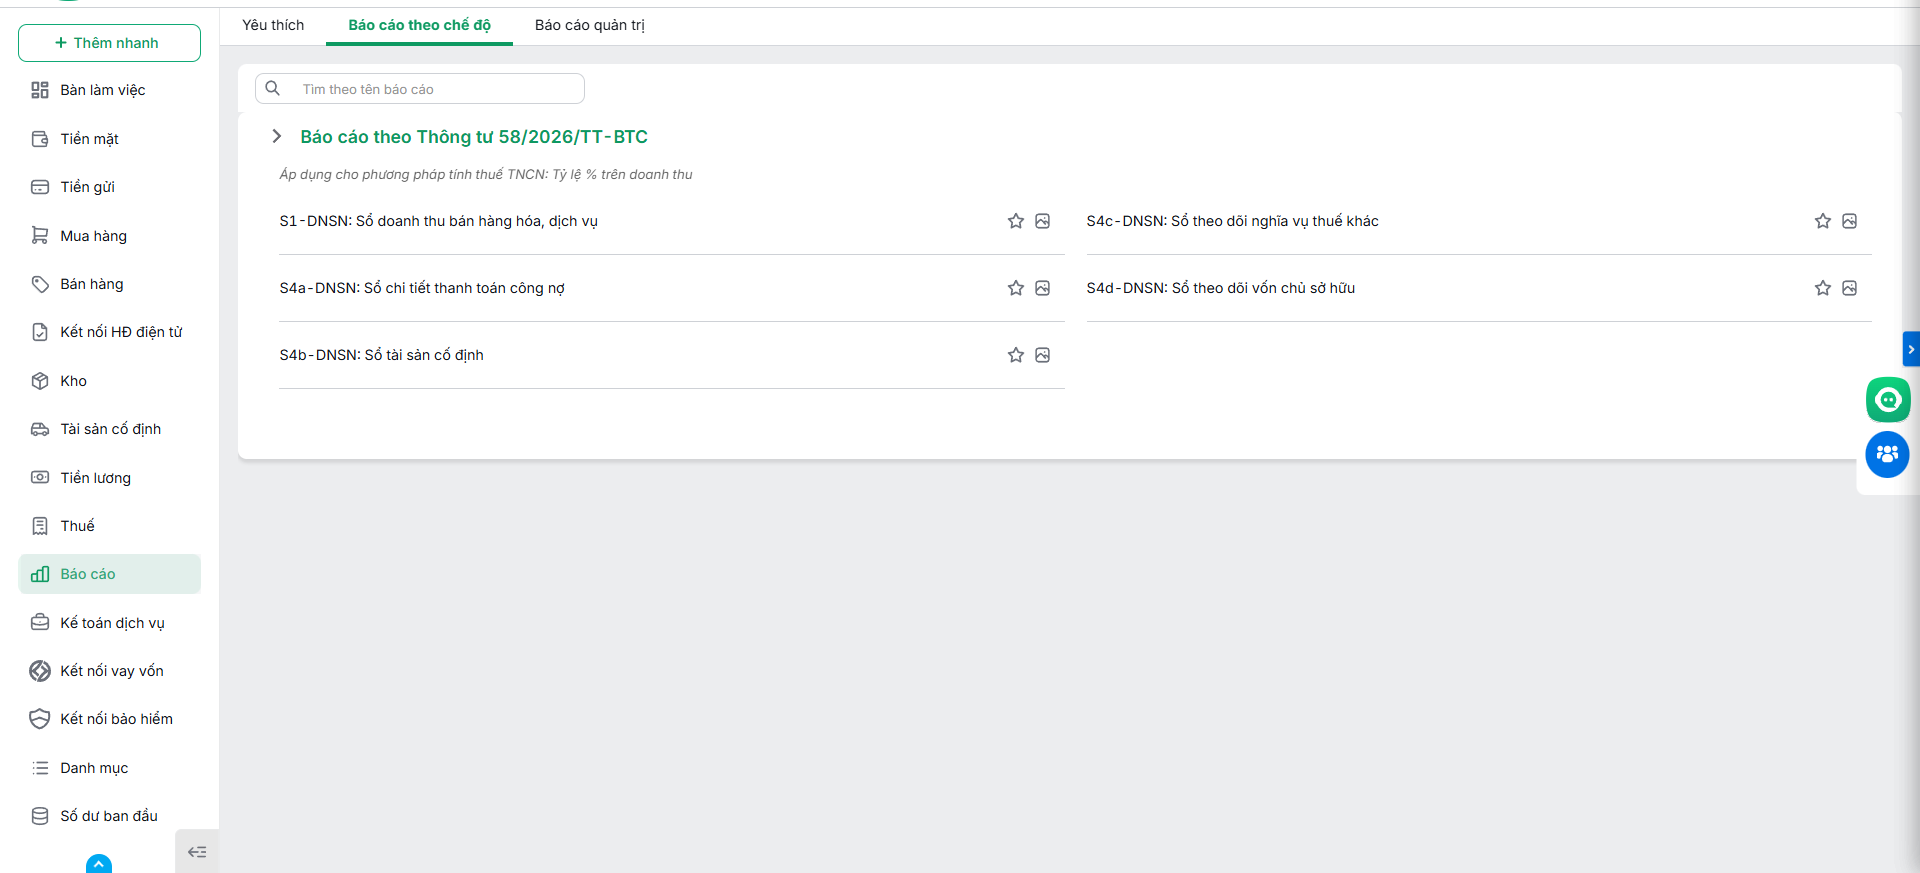Open S4b-DNSN: Sổ tài sản cố định report

point(381,355)
